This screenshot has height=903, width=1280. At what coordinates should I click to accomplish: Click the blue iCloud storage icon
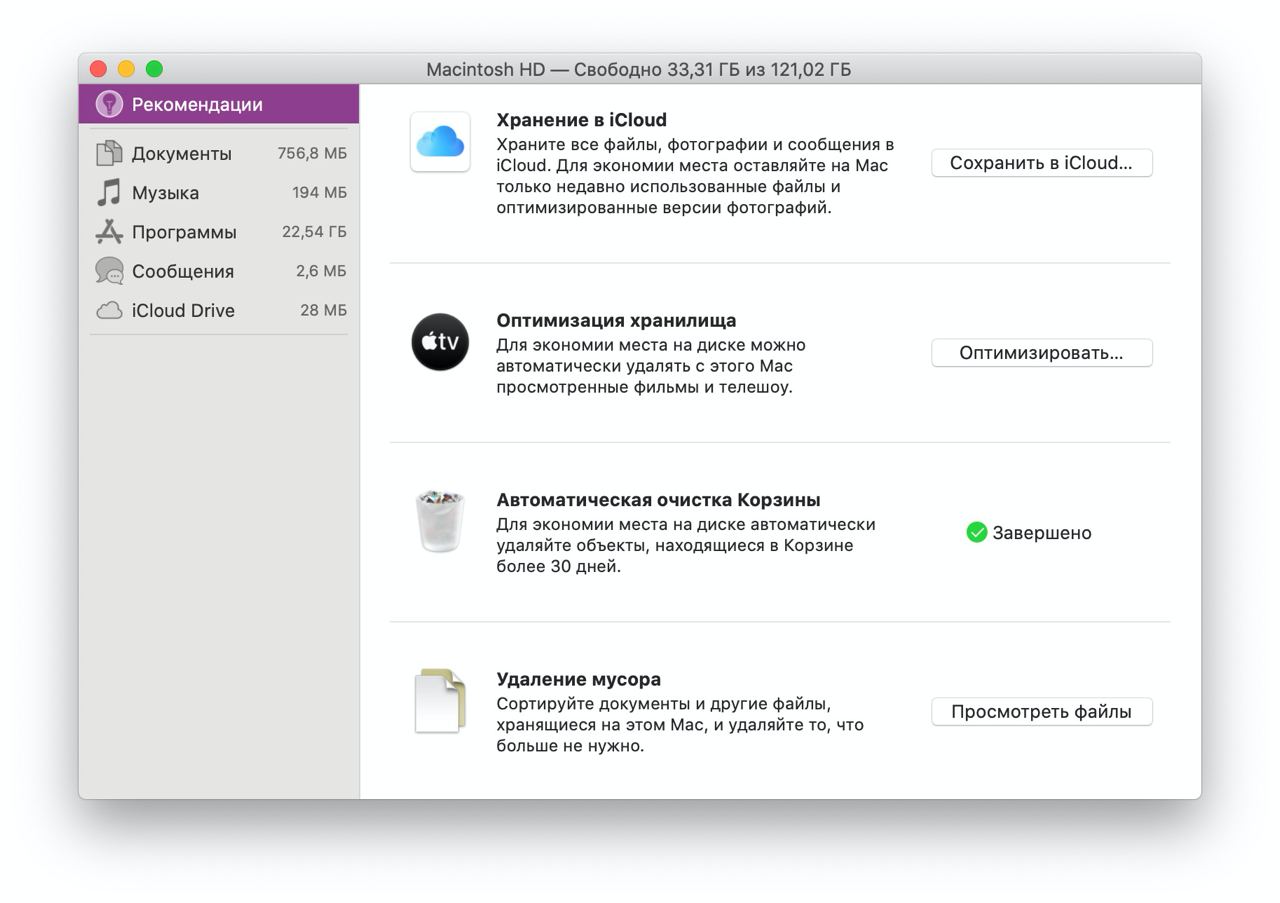(x=440, y=142)
